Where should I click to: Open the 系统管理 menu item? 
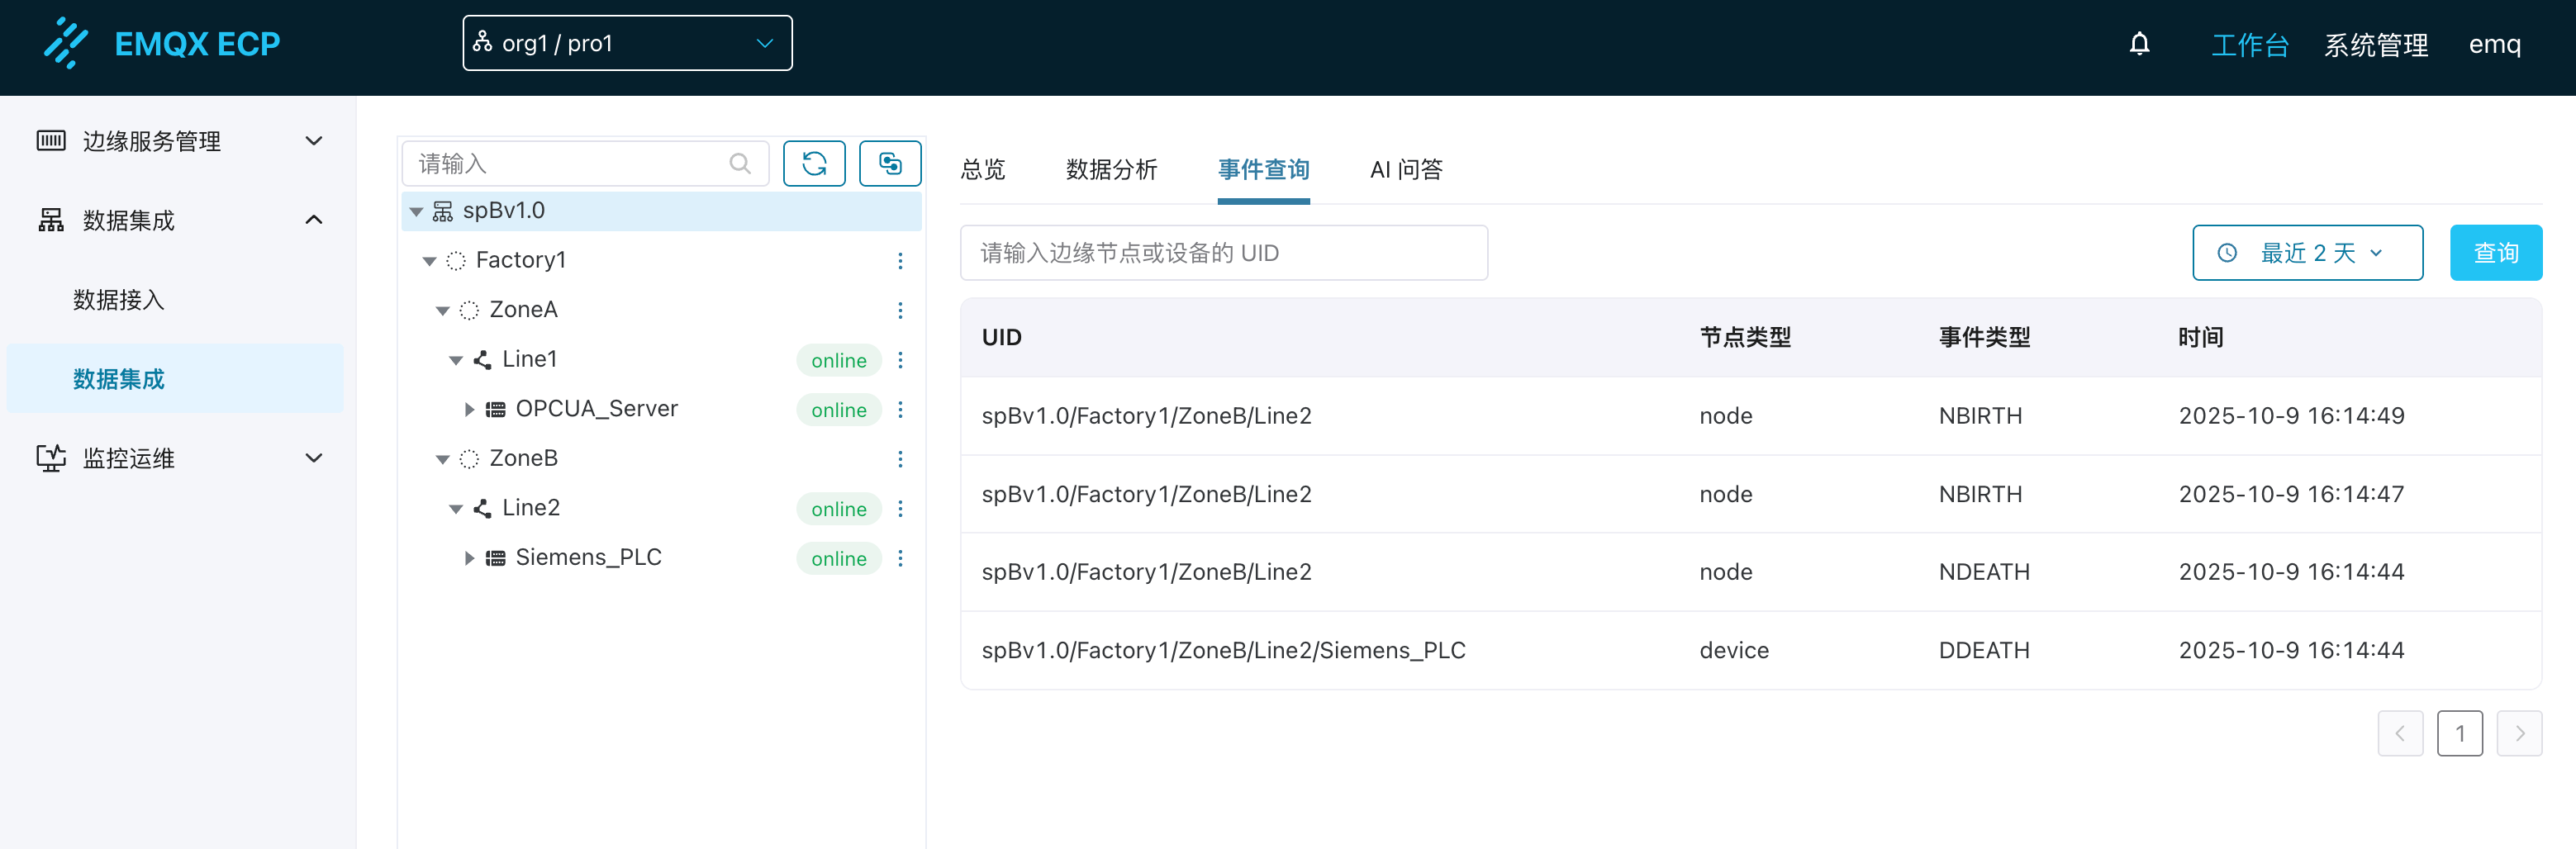pyautogui.click(x=2377, y=44)
